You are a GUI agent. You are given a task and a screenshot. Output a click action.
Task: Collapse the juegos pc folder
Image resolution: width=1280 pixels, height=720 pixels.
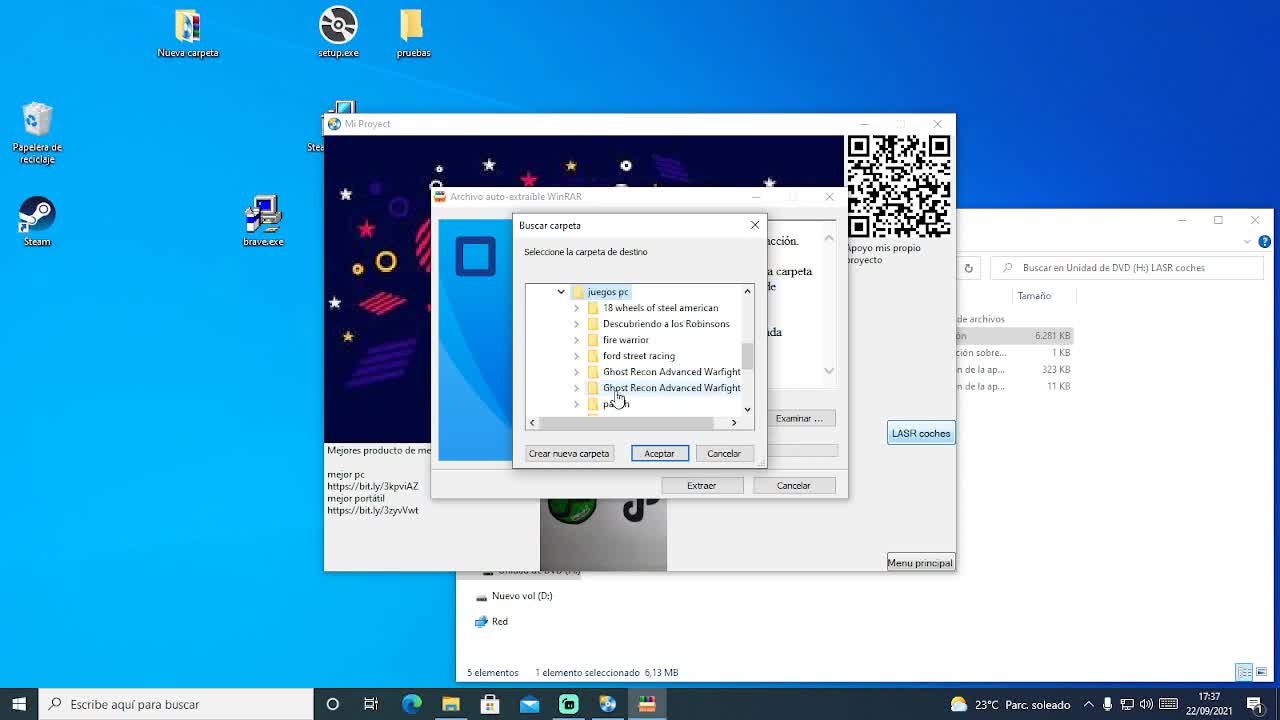click(x=561, y=292)
